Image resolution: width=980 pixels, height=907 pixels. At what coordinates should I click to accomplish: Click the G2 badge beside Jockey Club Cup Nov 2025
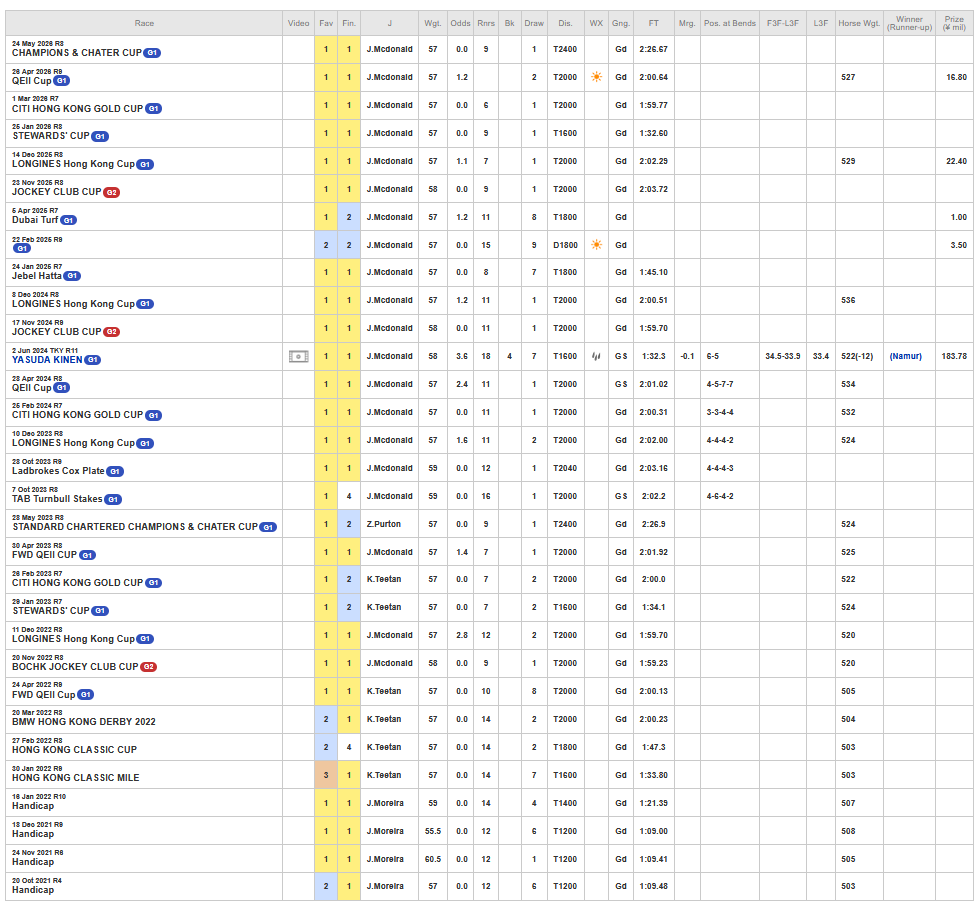tap(111, 193)
